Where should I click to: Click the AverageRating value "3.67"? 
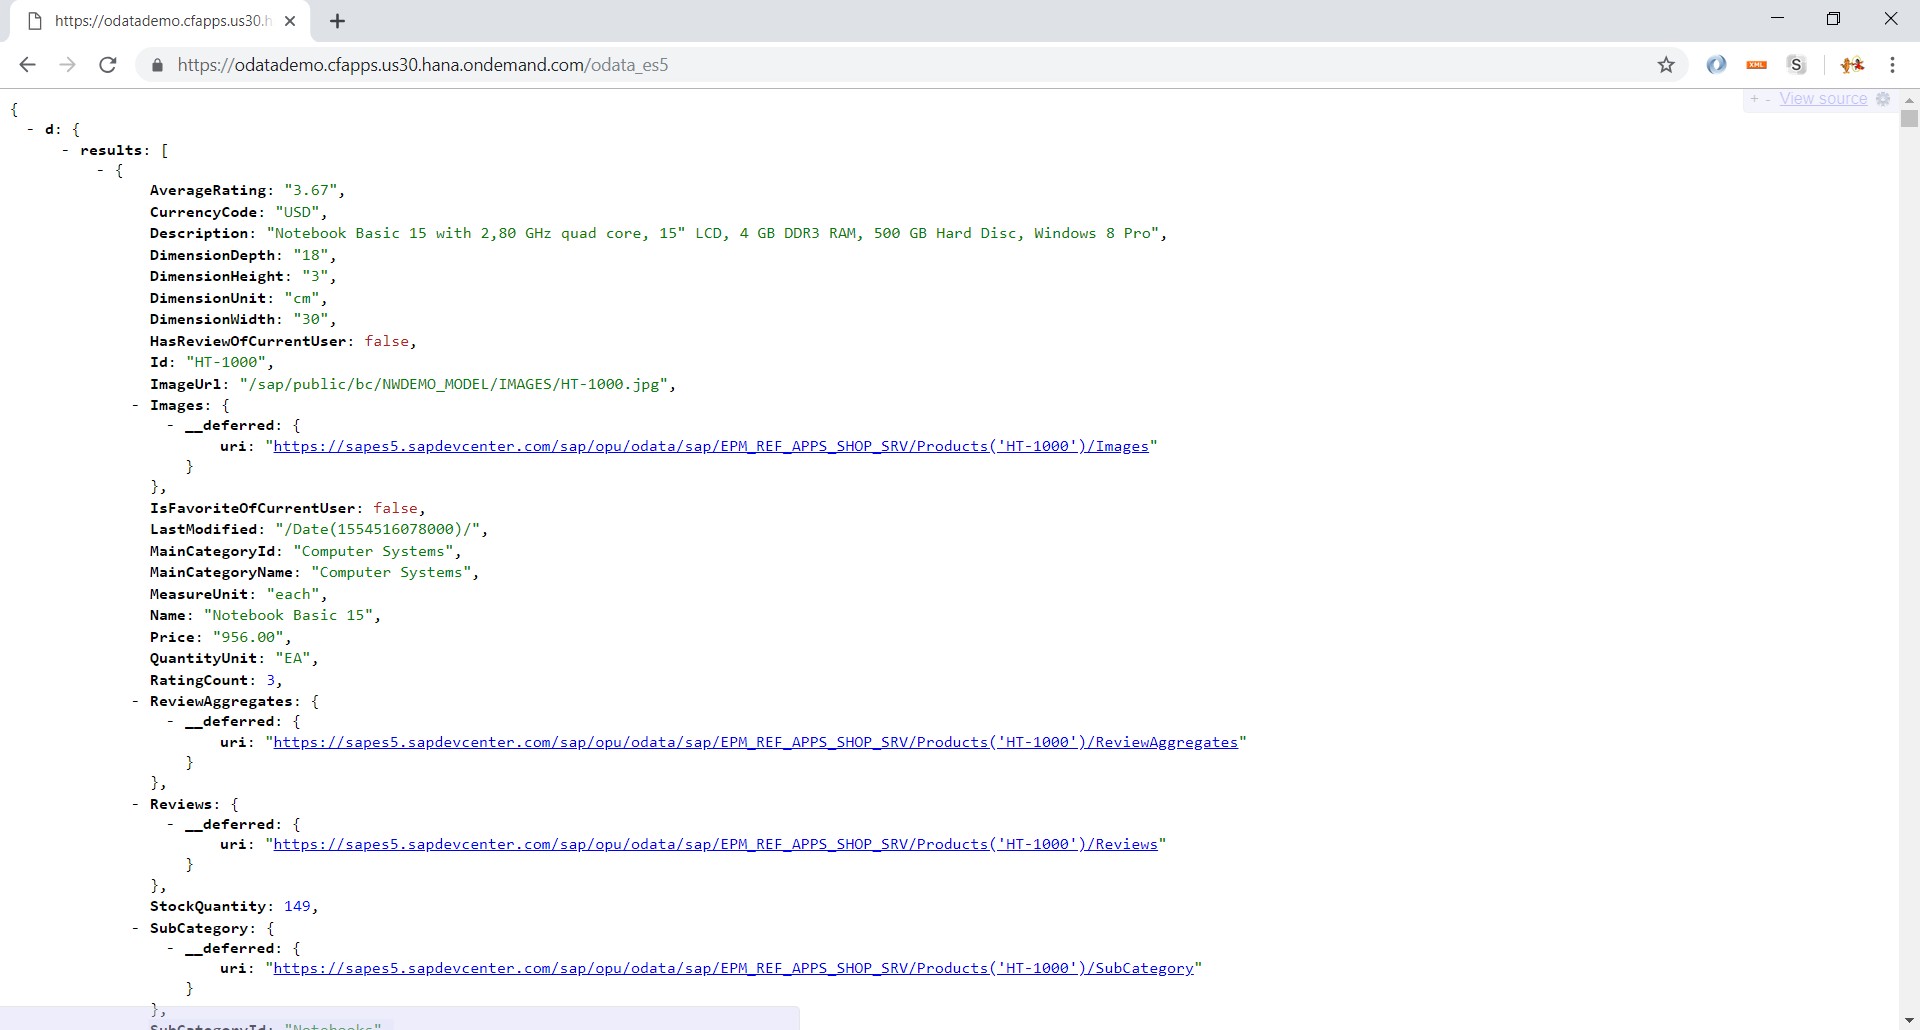click(x=310, y=190)
